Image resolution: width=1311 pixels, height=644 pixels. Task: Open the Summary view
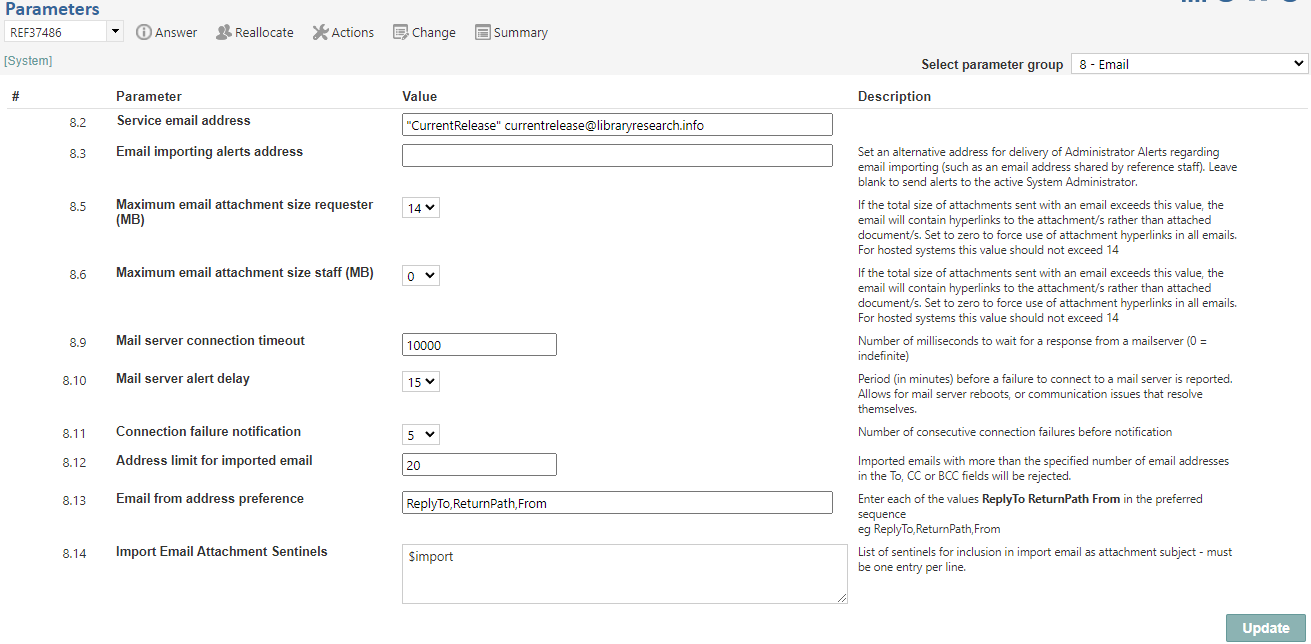pyautogui.click(x=511, y=32)
